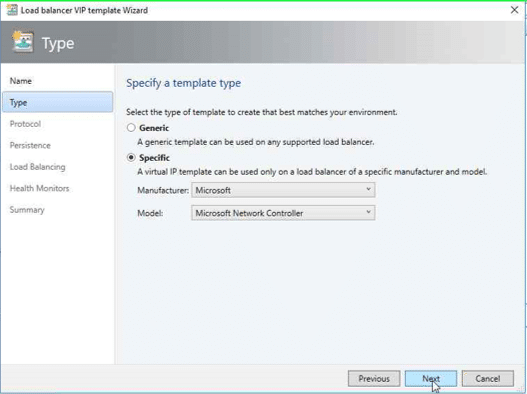The width and height of the screenshot is (527, 394).
Task: Select the Specific template radio button
Action: 131,157
